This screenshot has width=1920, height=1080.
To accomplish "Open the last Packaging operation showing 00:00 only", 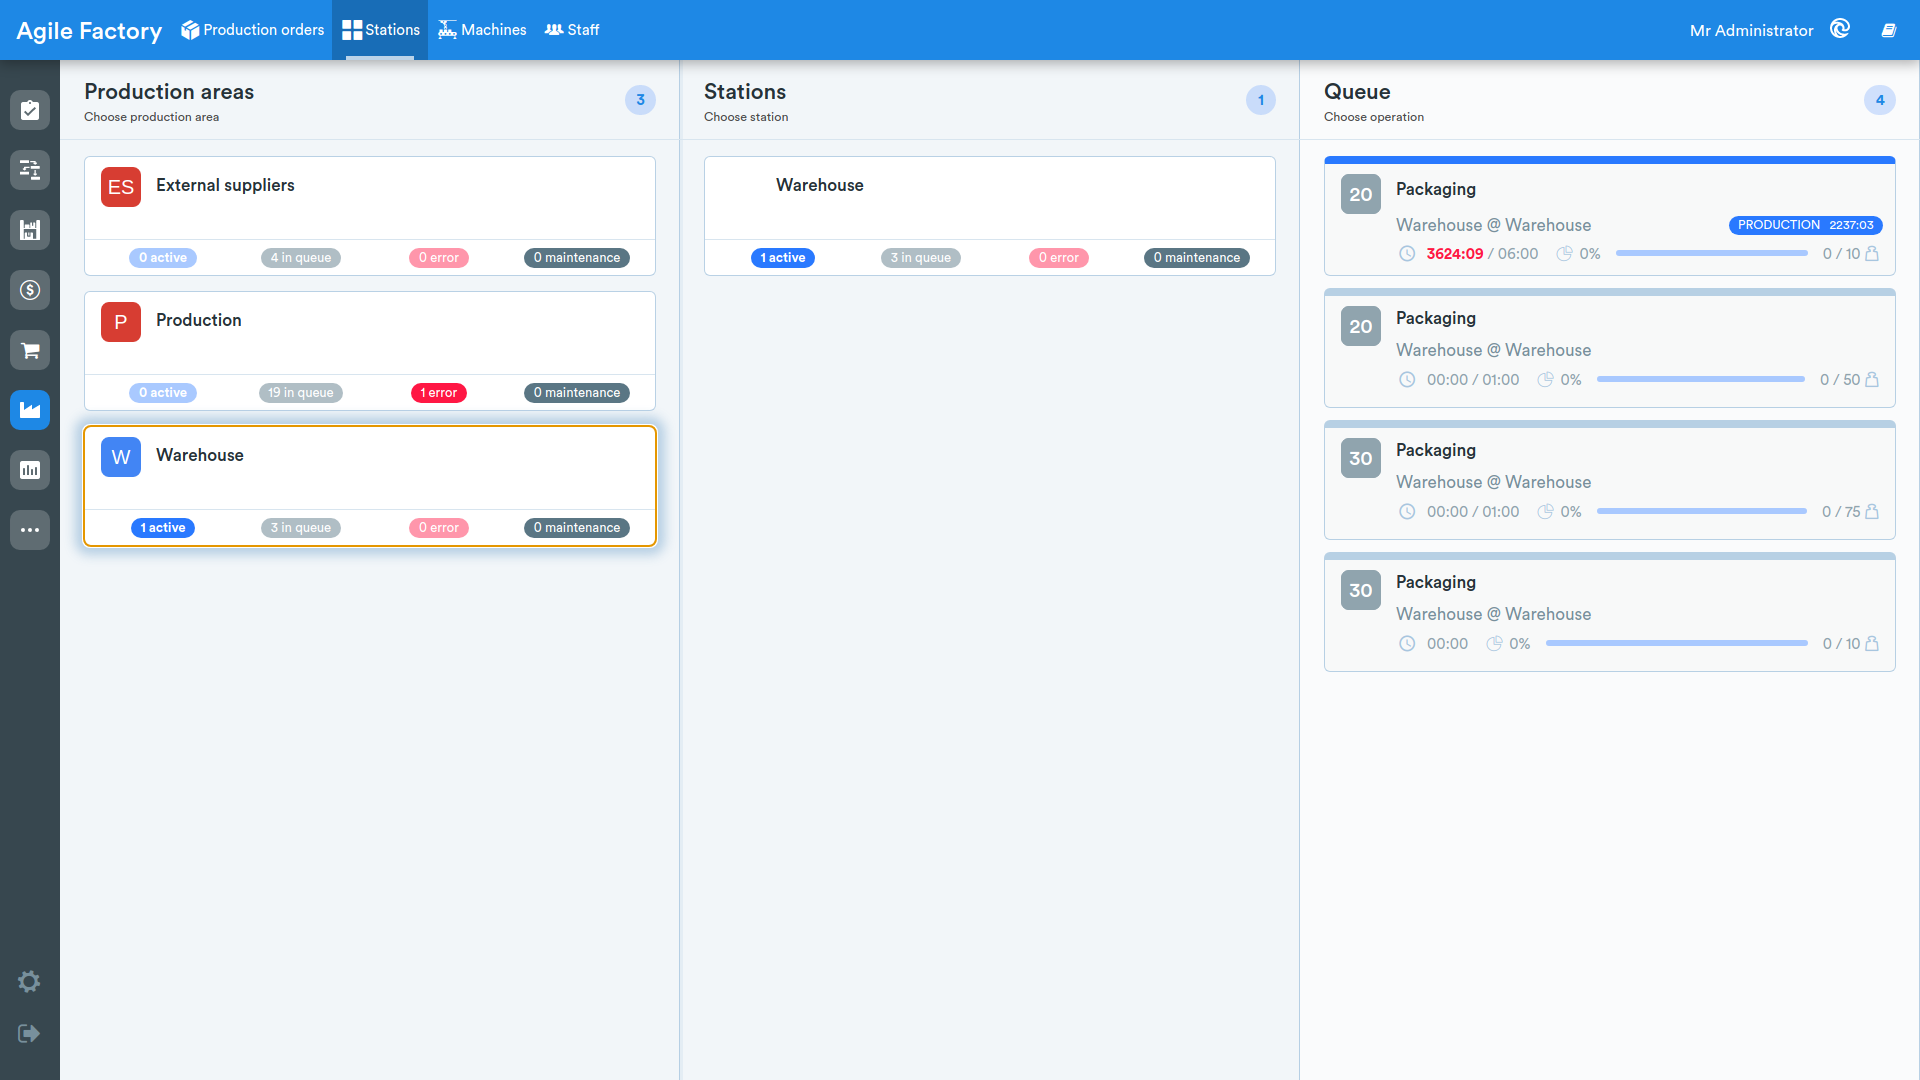I will pos(1610,612).
